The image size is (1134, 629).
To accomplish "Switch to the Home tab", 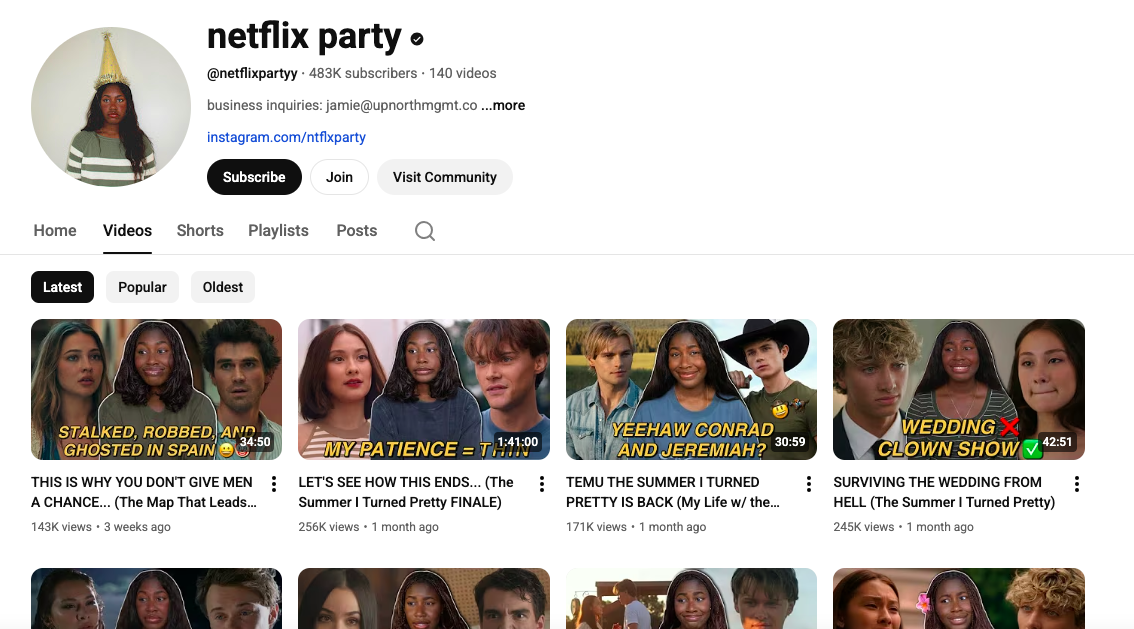I will pos(55,230).
